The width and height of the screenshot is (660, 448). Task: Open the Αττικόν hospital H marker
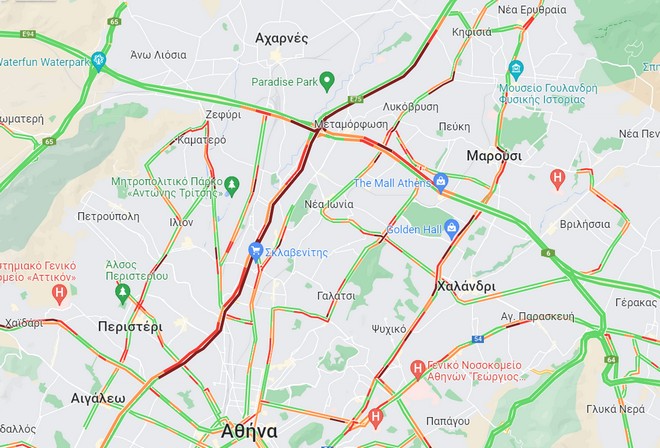click(59, 294)
